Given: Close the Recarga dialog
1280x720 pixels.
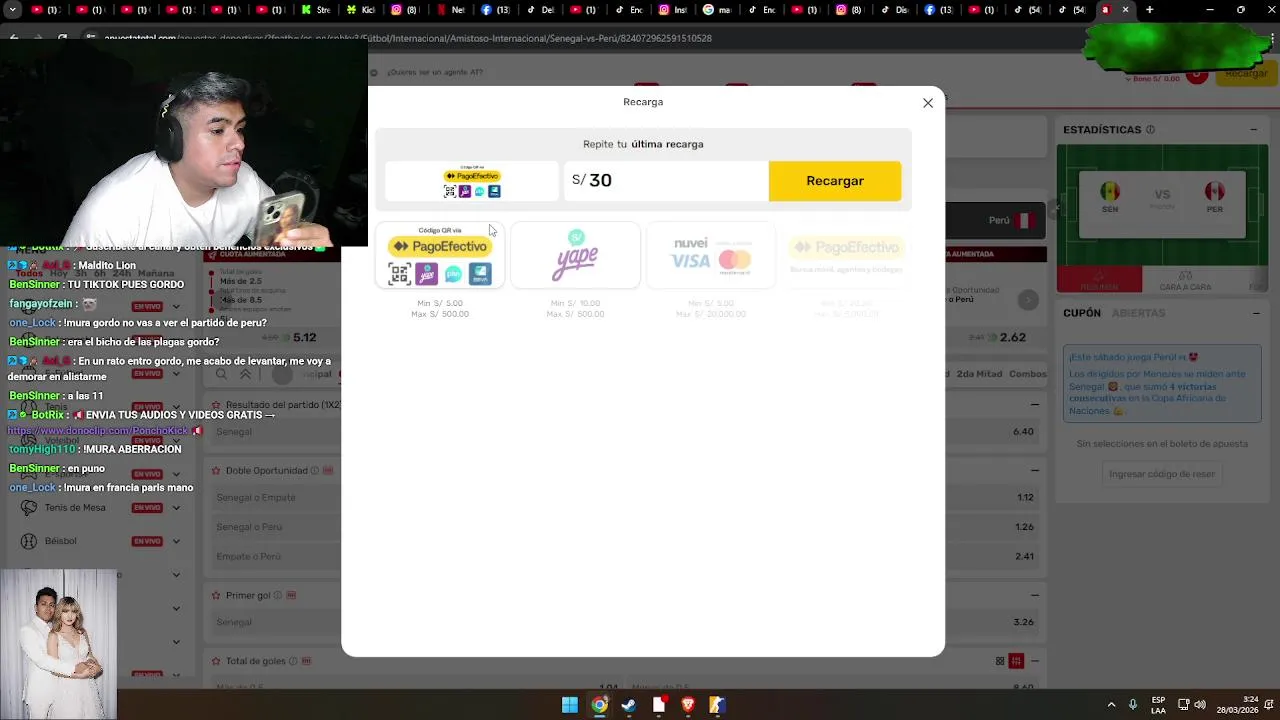Looking at the screenshot, I should [928, 103].
